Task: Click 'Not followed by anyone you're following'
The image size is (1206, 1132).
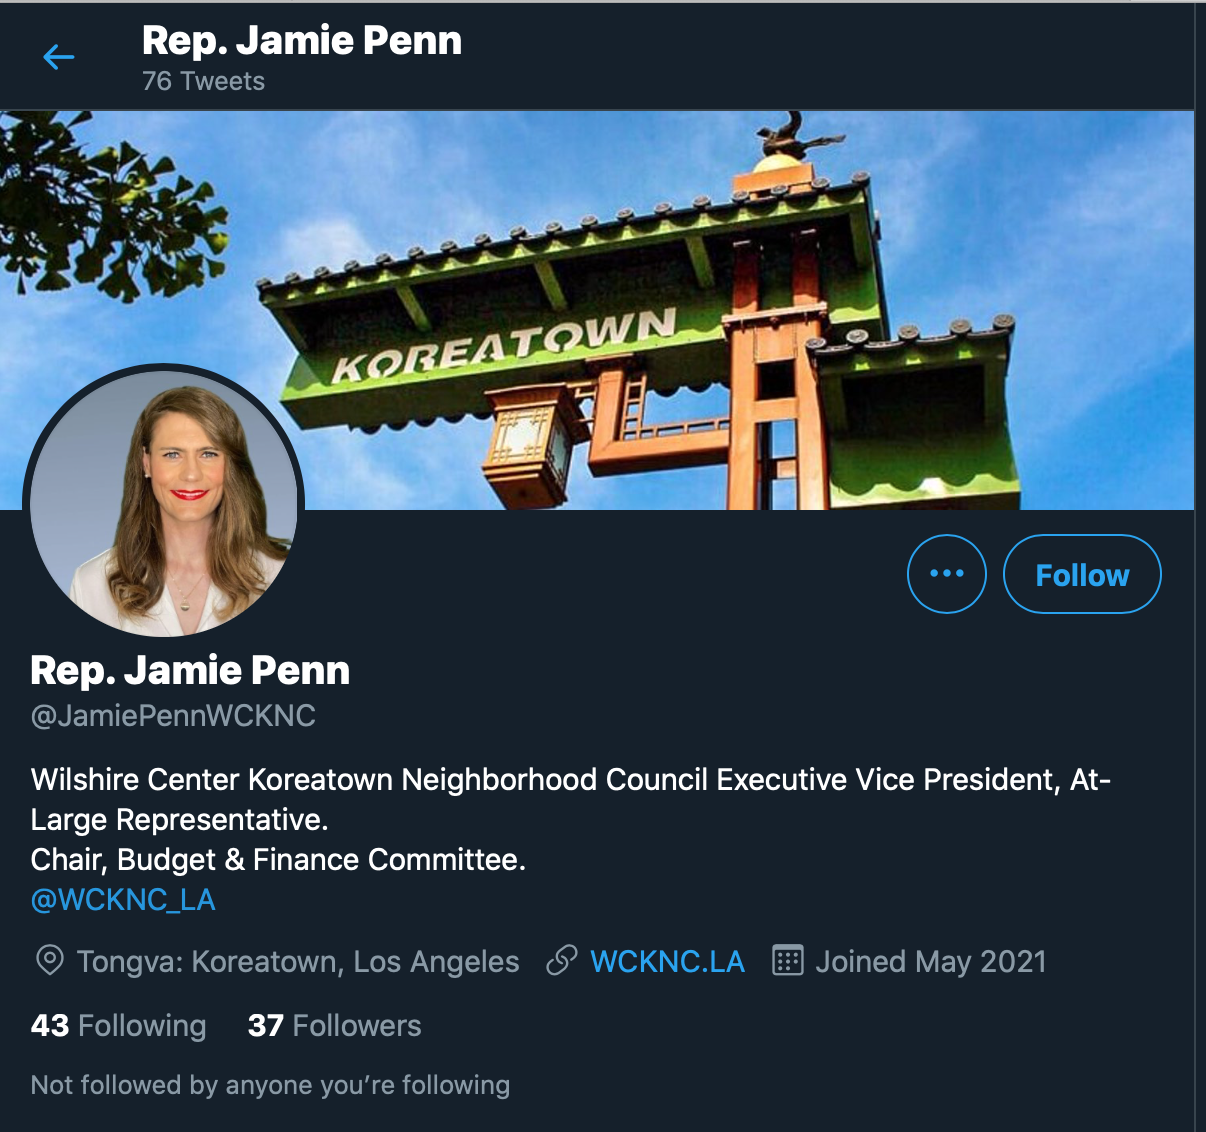Action: (270, 1085)
